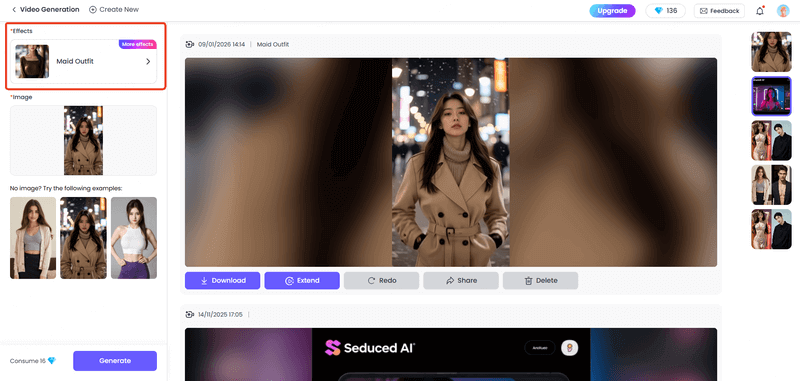This screenshot has width=800, height=381.
Task: Delete the generated video
Action: click(x=540, y=281)
